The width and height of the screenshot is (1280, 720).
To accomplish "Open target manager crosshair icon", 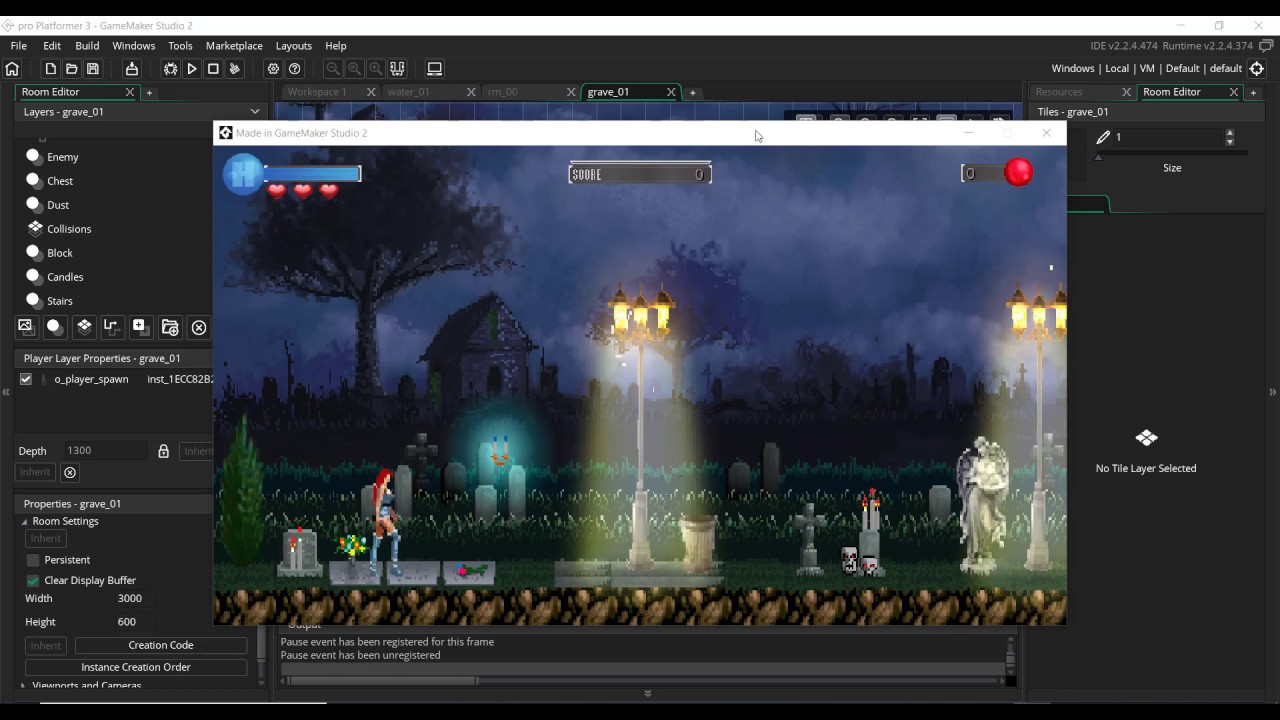I will (x=1258, y=69).
